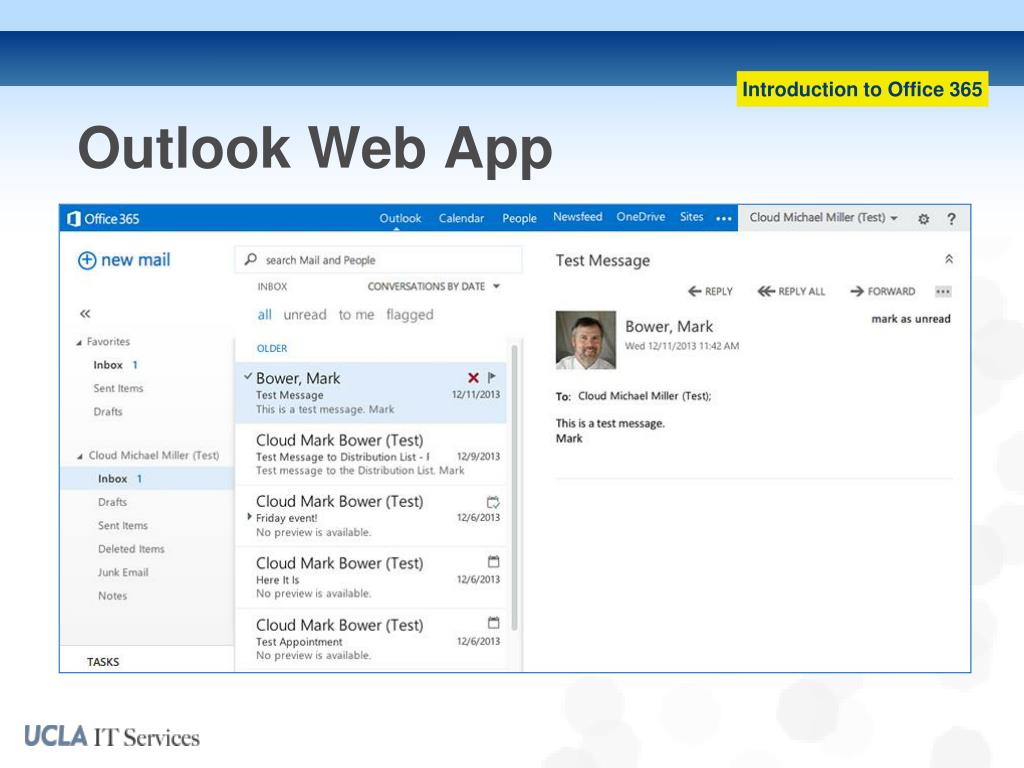
Task: Open the OneDrive tab
Action: (641, 216)
